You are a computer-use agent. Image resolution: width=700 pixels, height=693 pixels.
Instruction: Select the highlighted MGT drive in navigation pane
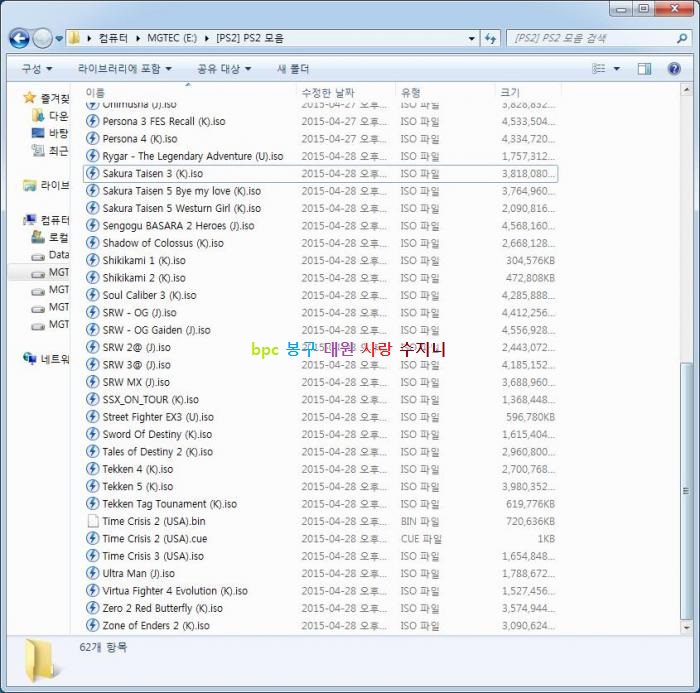(x=50, y=272)
